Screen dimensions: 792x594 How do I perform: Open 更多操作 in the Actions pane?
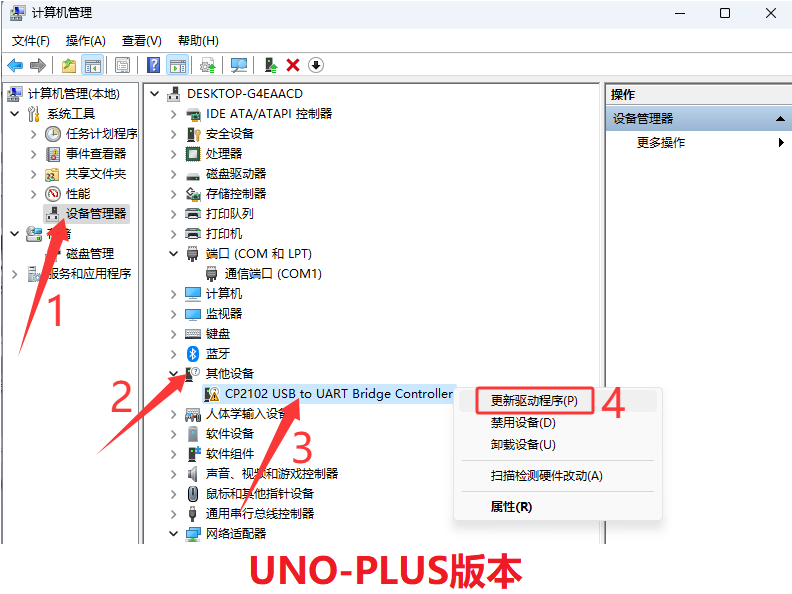pos(661,142)
